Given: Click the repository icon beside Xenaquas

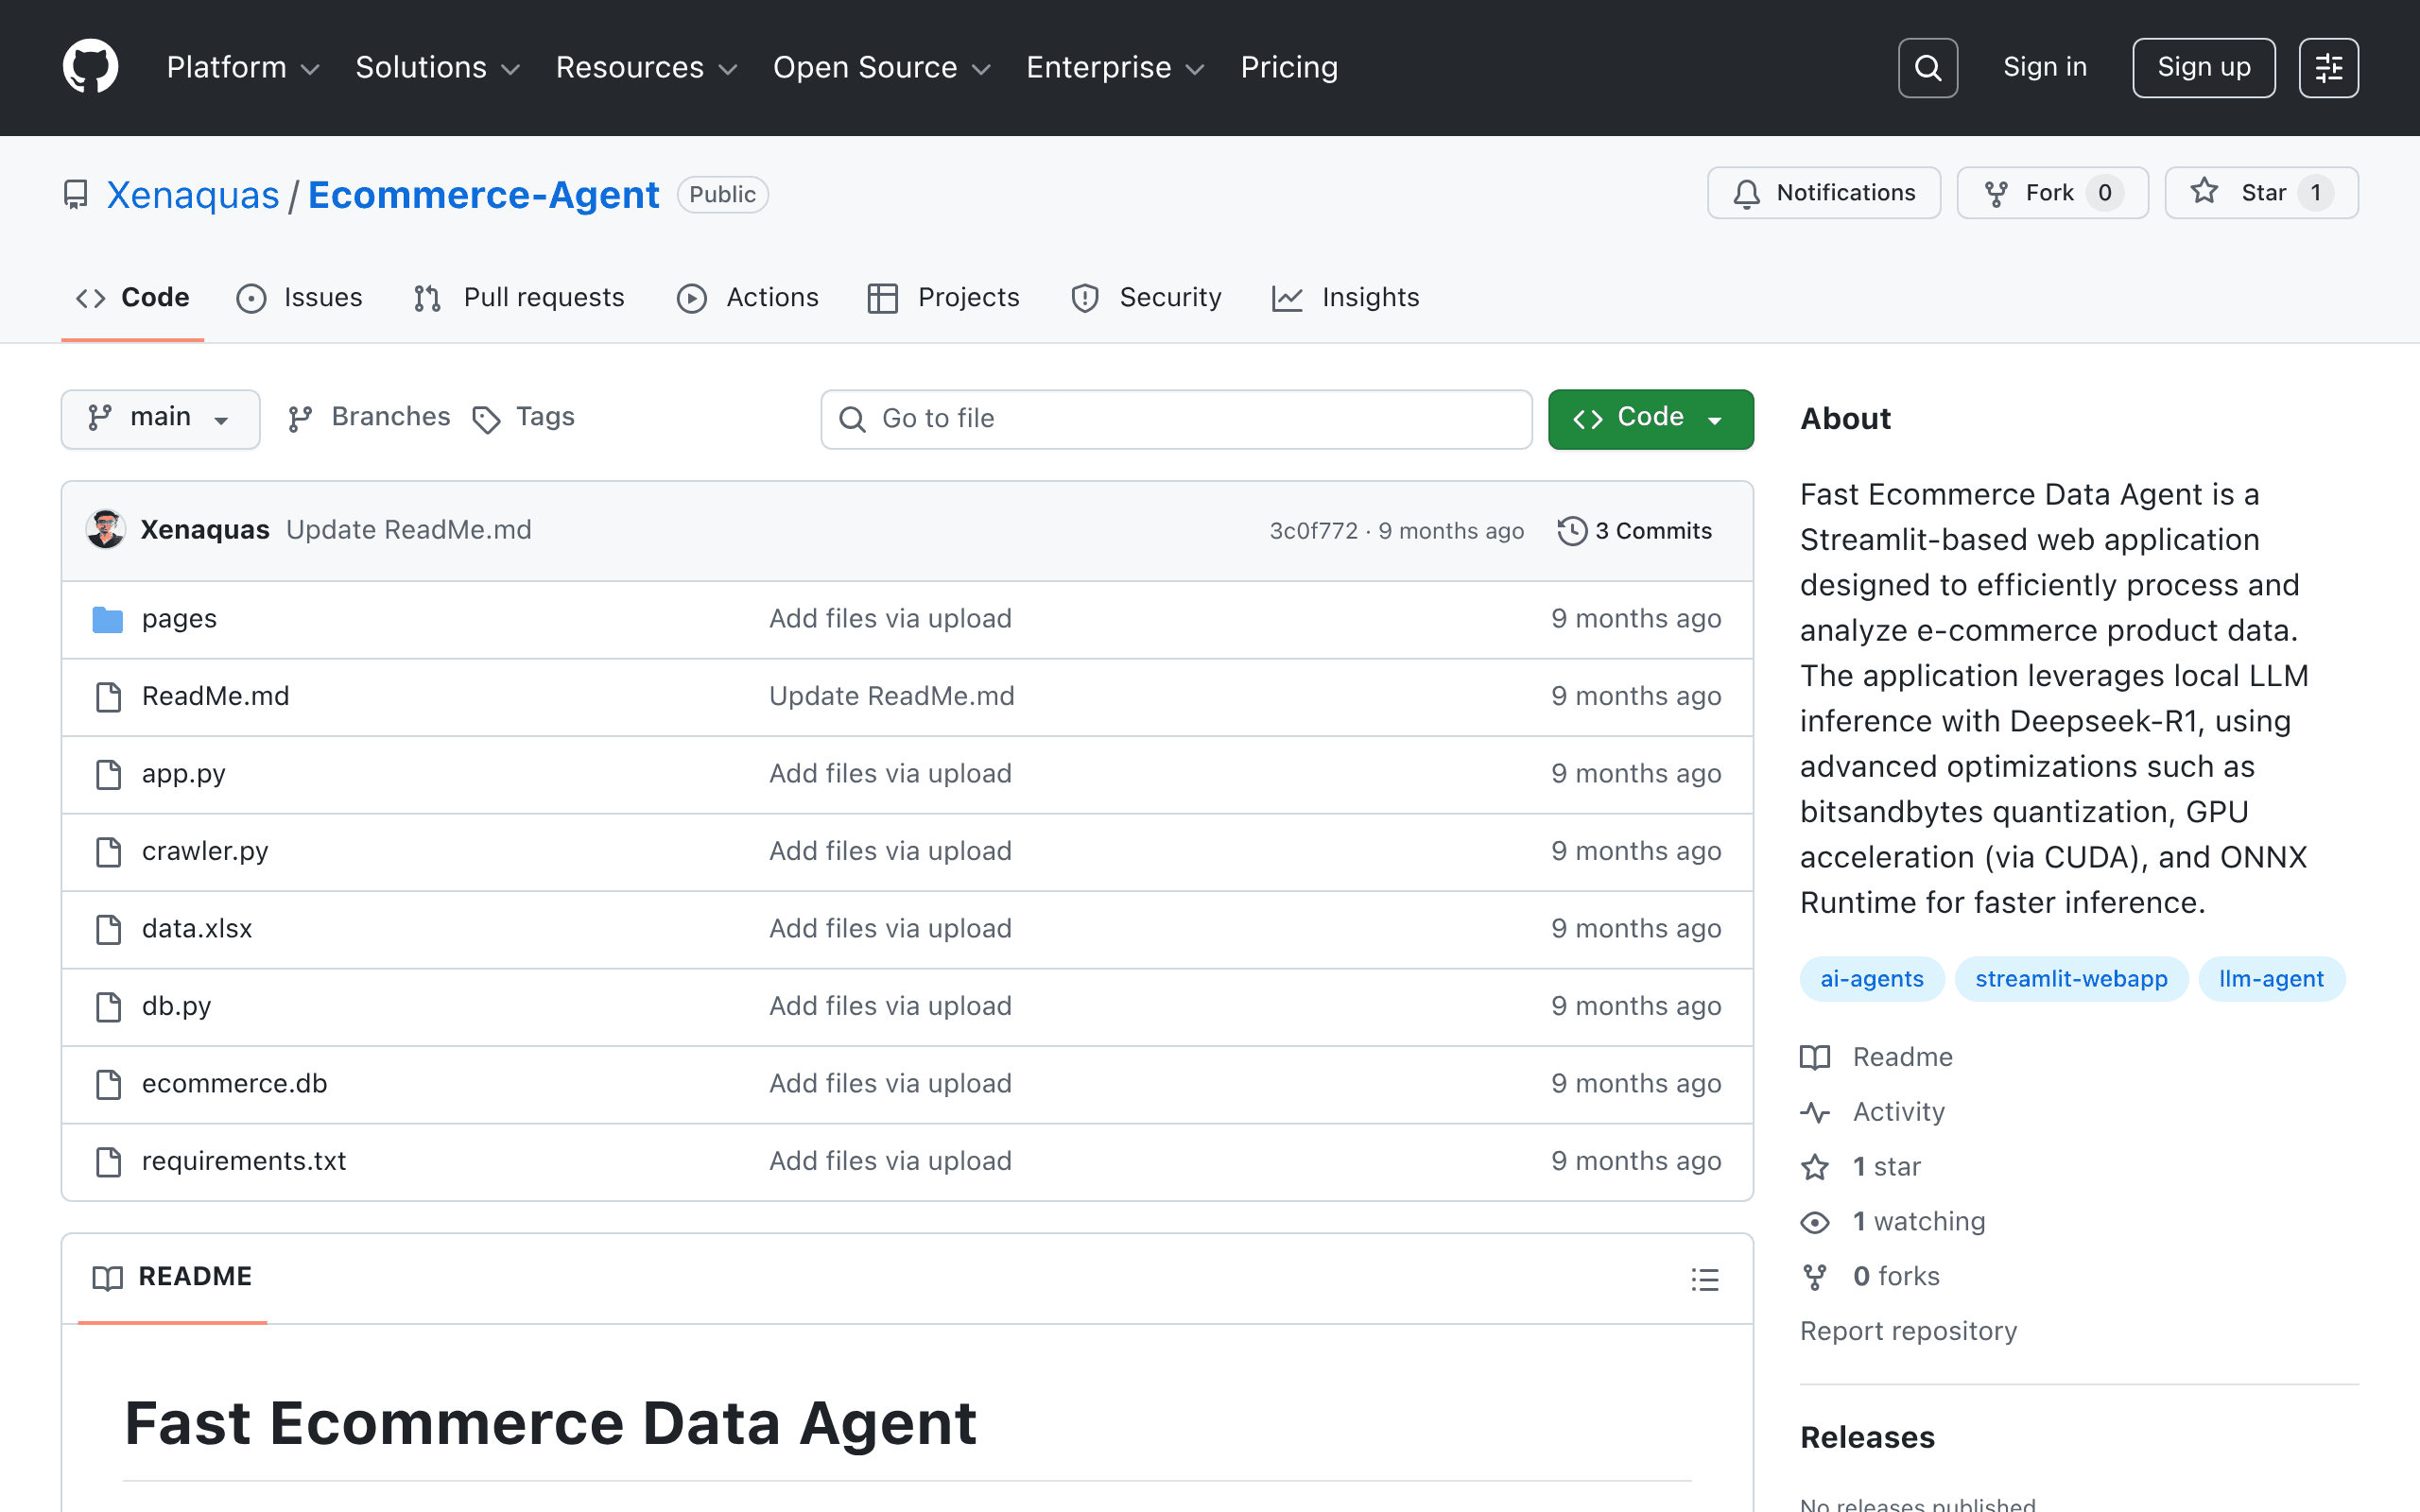Looking at the screenshot, I should [76, 194].
